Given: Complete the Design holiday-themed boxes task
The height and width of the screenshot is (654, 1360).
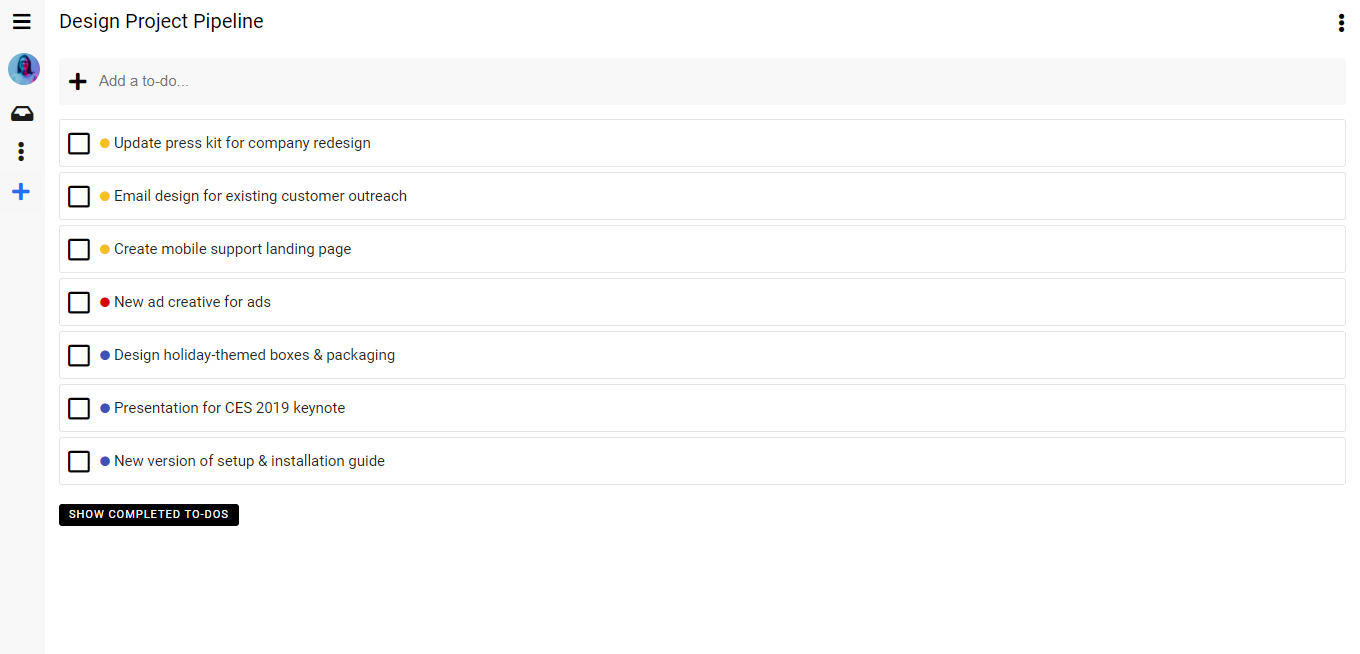Looking at the screenshot, I should click(79, 356).
